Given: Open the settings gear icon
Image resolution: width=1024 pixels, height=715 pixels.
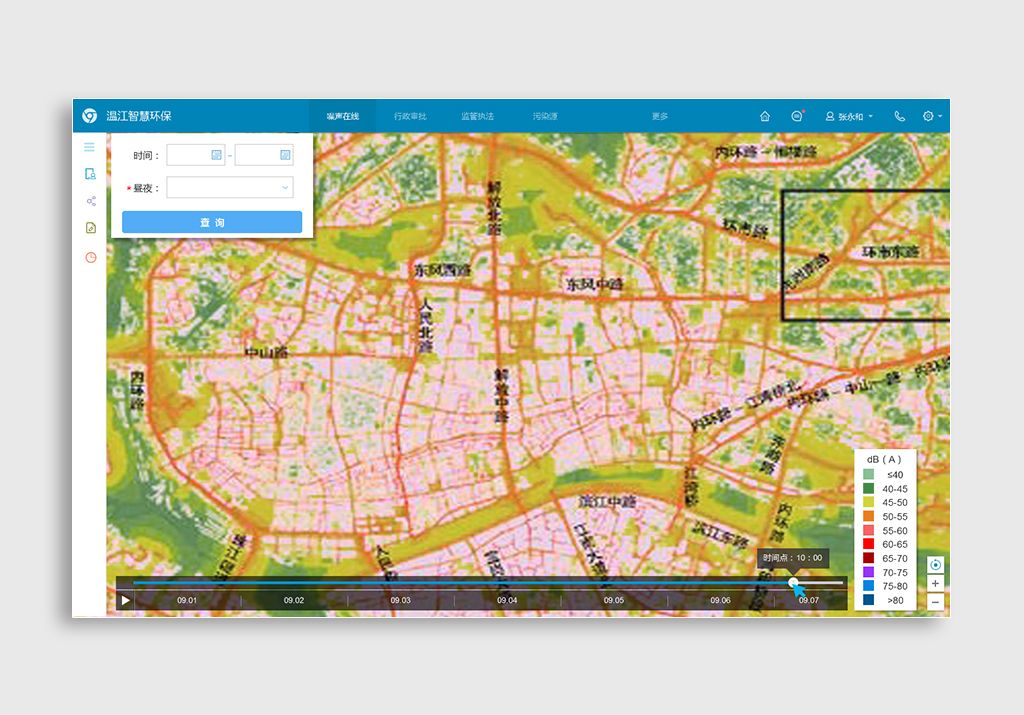Looking at the screenshot, I should pos(928,116).
